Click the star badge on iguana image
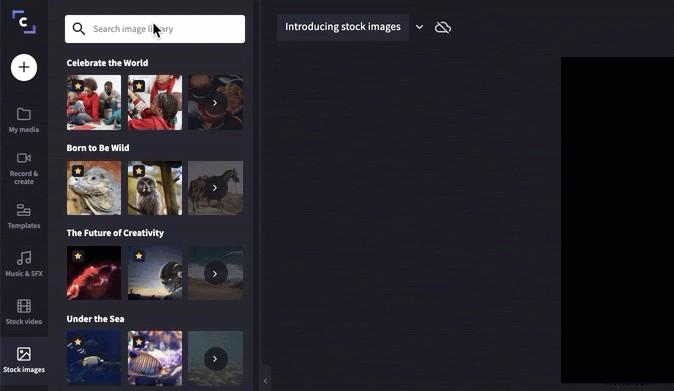674x391 pixels. pos(78,171)
